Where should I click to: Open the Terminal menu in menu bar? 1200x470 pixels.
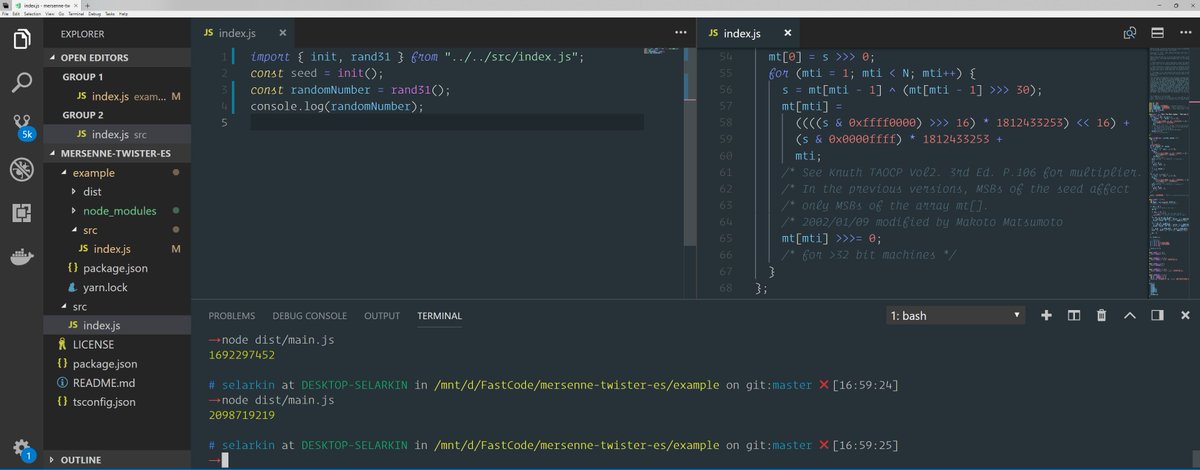(x=78, y=14)
